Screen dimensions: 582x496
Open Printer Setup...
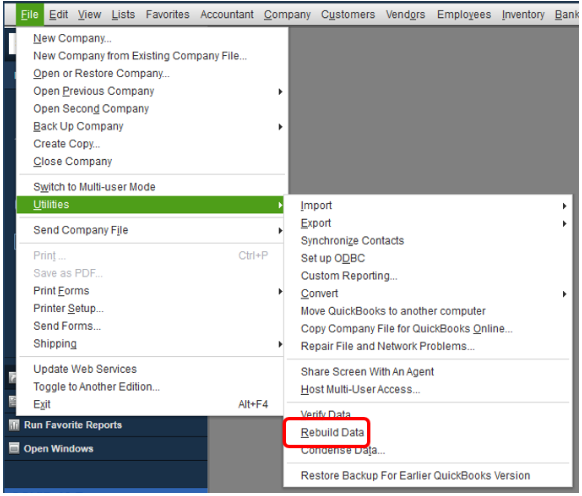(x=150, y=309)
